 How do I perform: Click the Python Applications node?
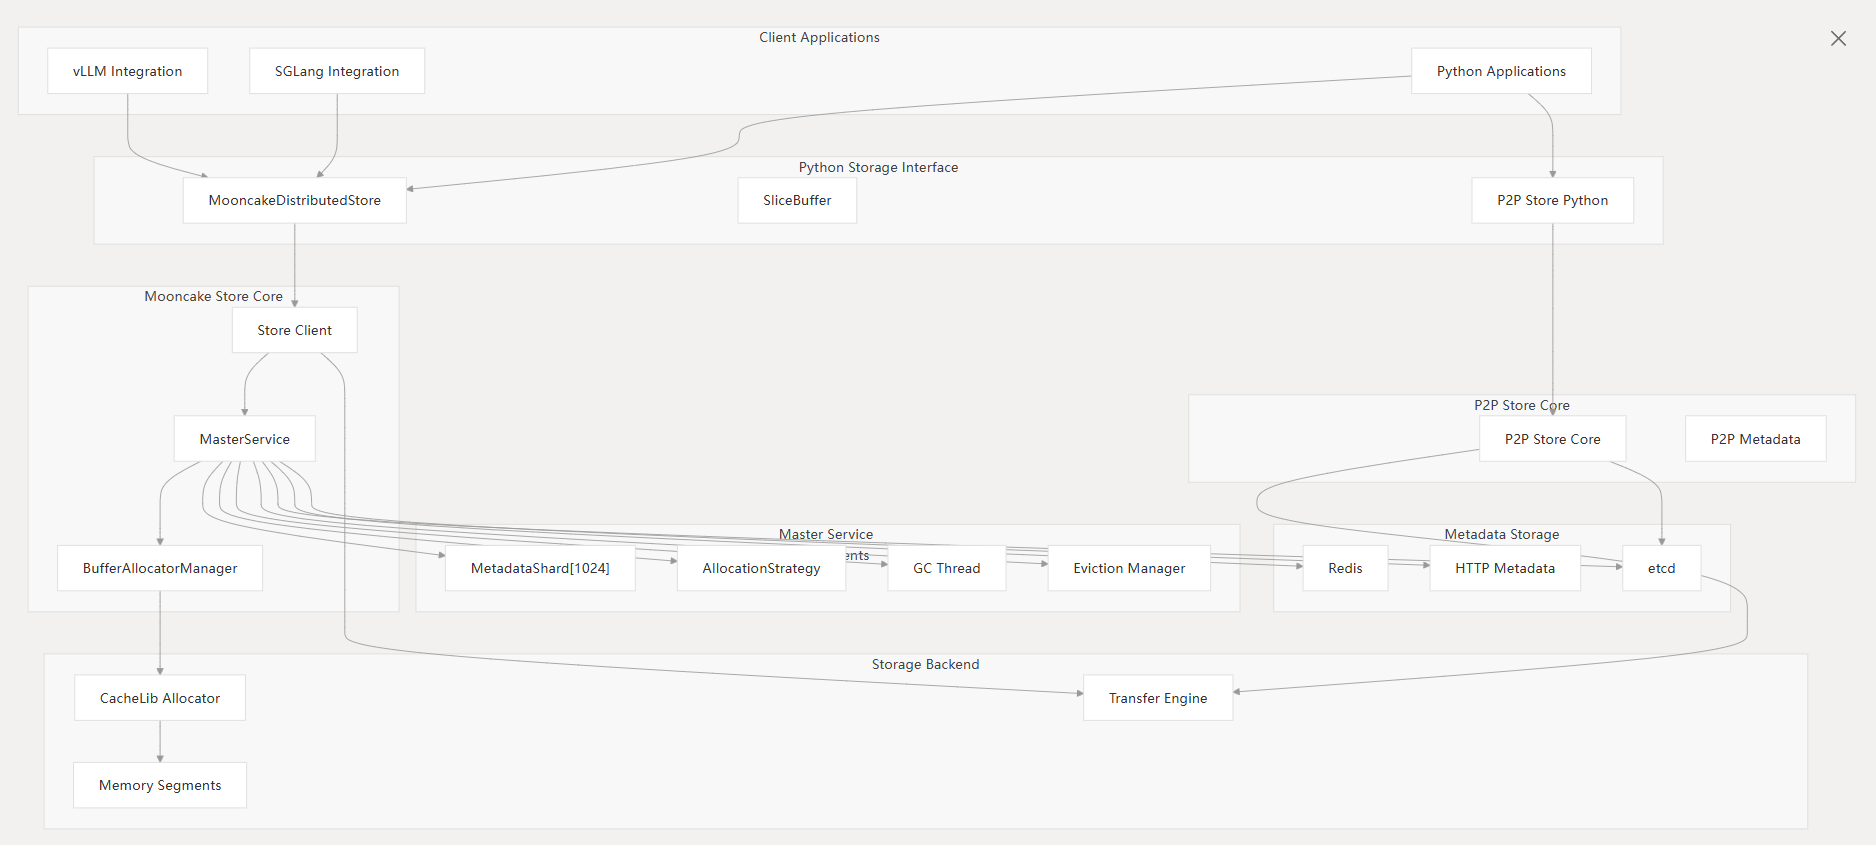pos(1501,71)
